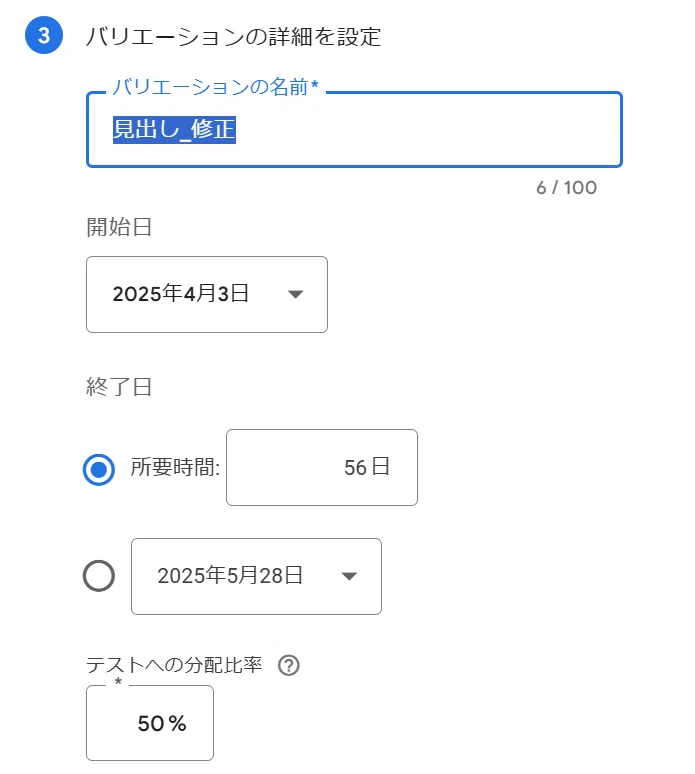Click the 開始日 section label

tap(119, 227)
